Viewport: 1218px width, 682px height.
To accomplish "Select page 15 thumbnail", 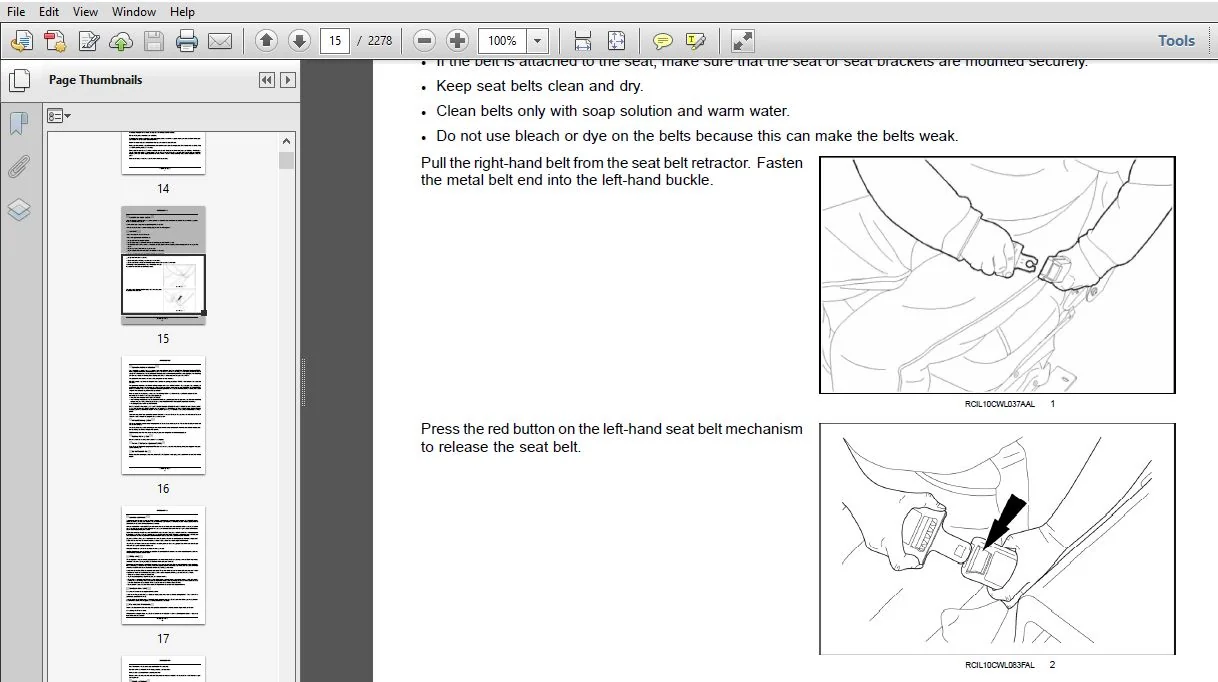I will coord(163,265).
